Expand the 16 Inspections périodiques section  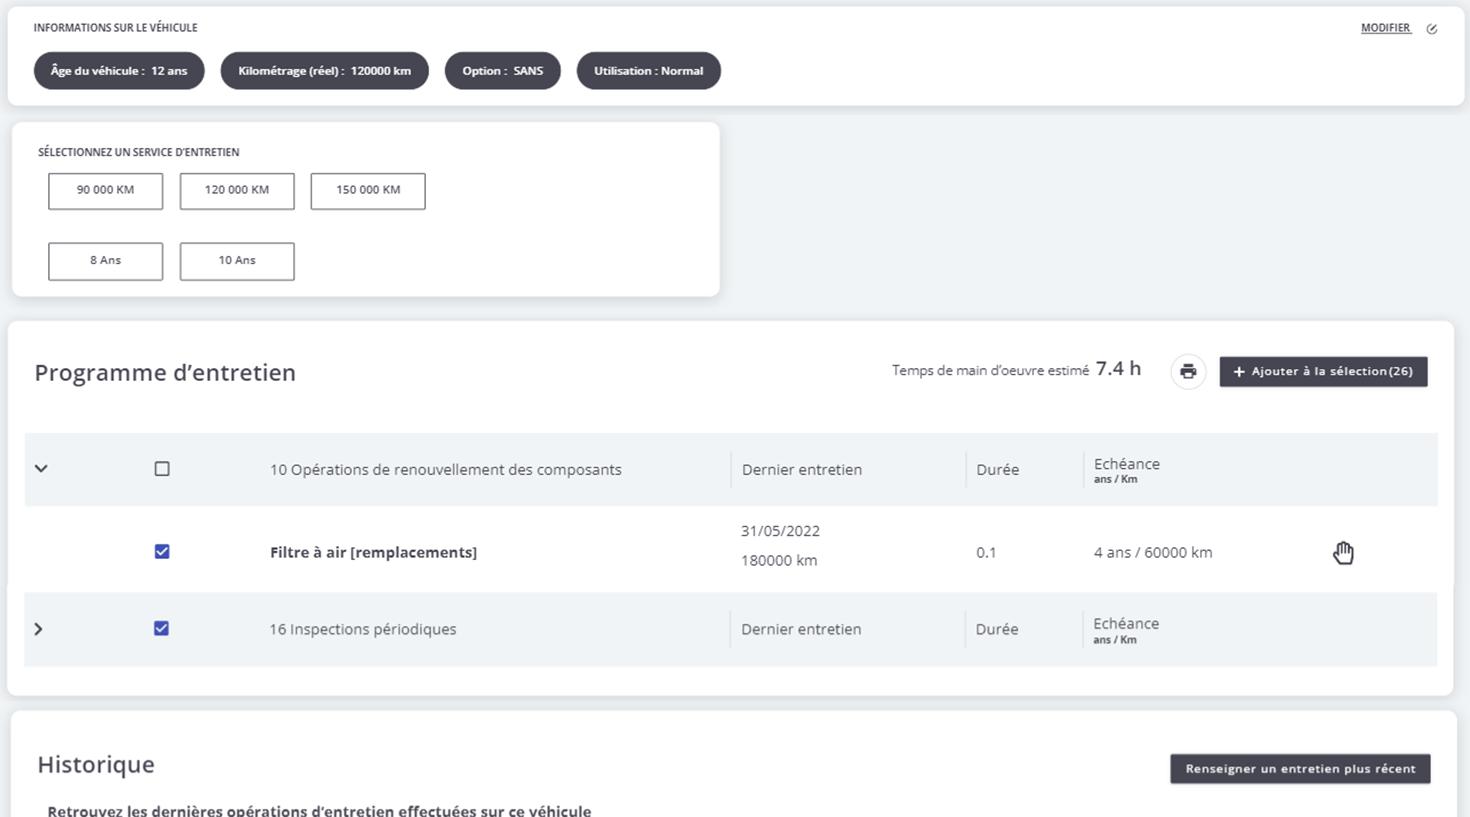(39, 629)
